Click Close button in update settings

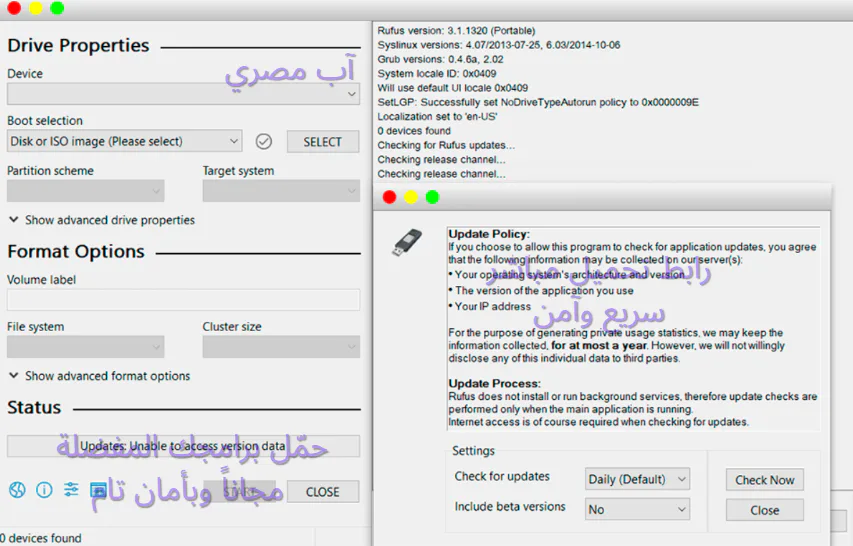pos(764,510)
